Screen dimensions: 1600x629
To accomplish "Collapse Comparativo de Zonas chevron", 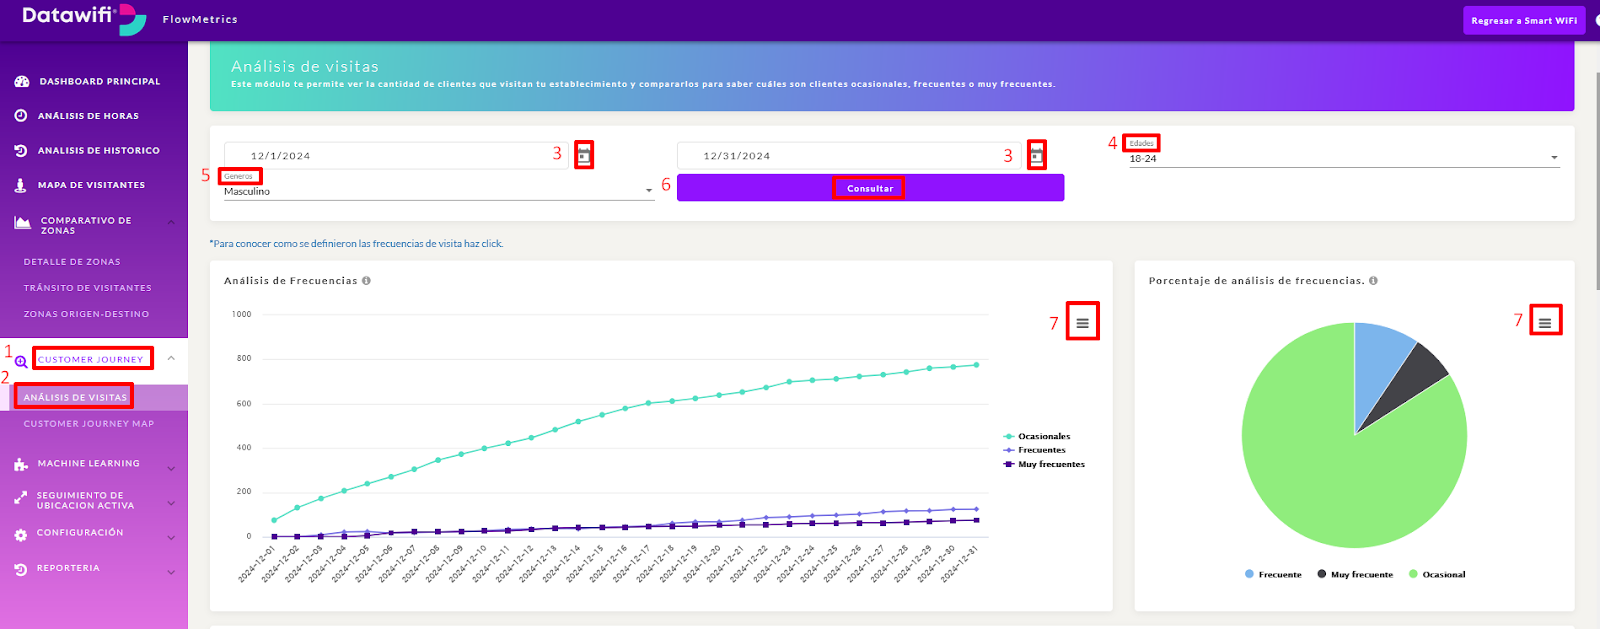I will coord(171,221).
